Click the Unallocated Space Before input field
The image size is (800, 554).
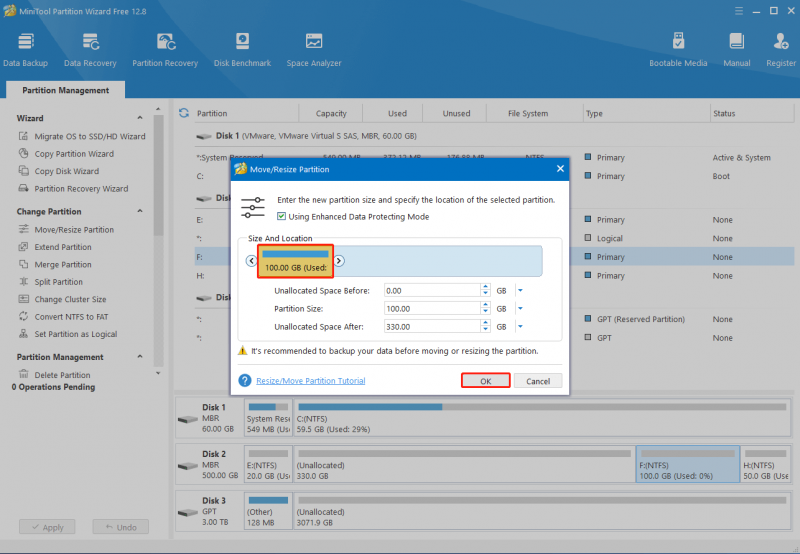tap(432, 290)
